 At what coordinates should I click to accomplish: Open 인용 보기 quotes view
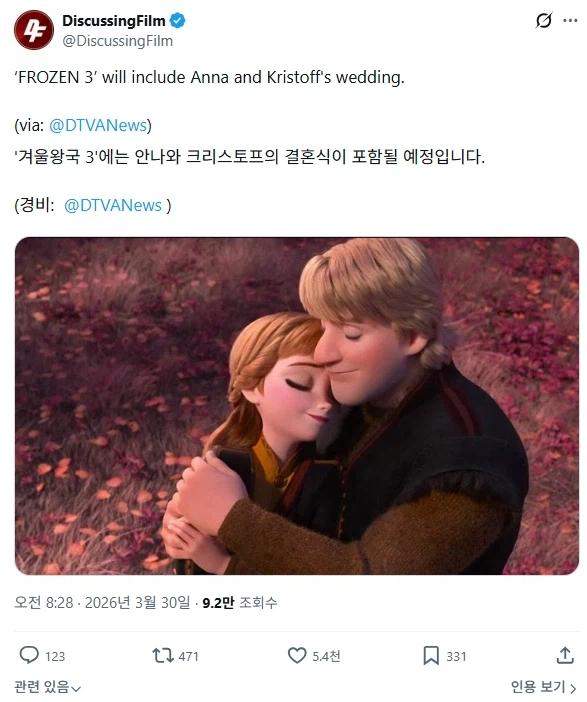[544, 687]
